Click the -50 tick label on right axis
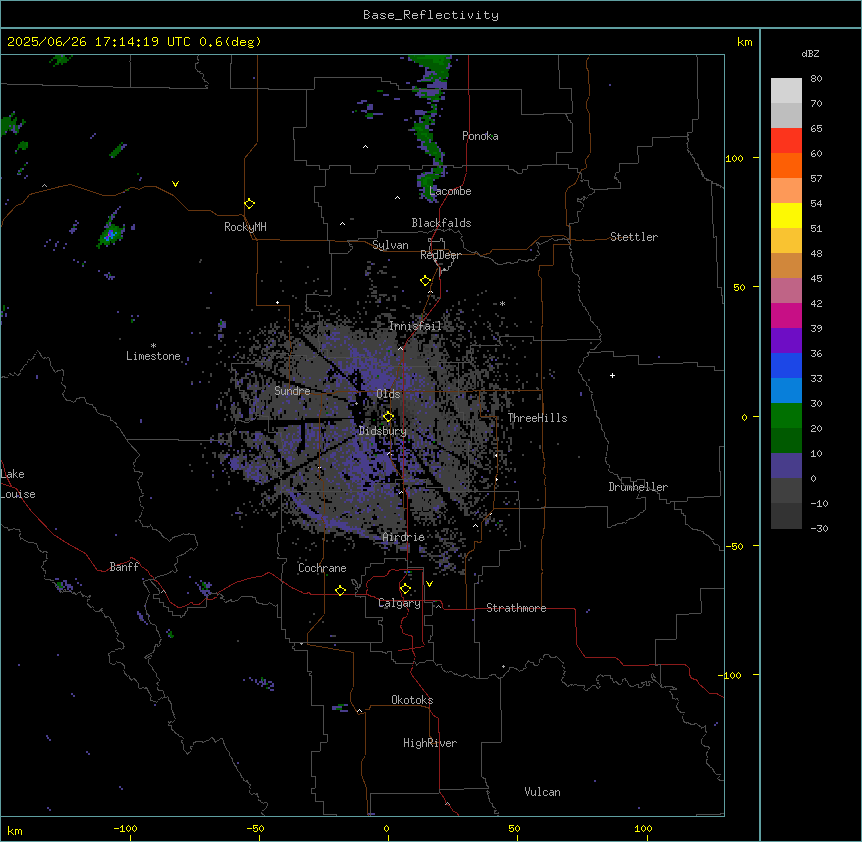Viewport: 862px width, 842px height. point(734,546)
